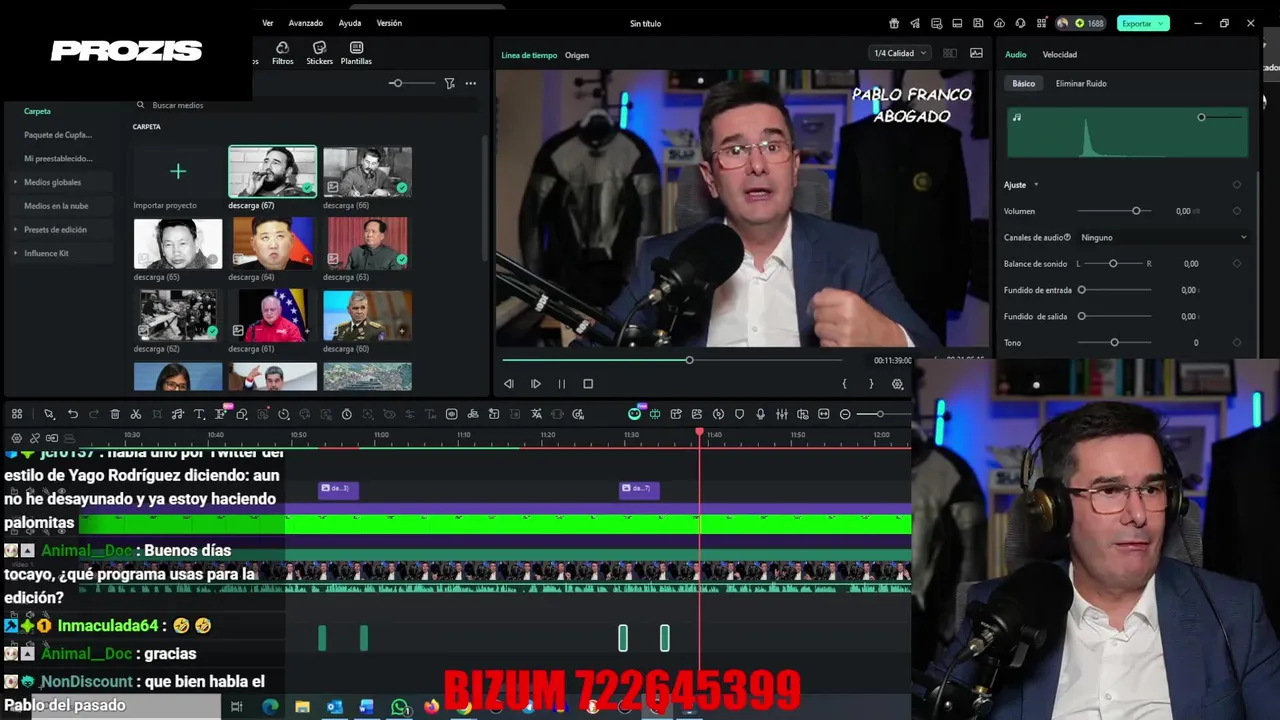Image resolution: width=1280 pixels, height=720 pixels.
Task: Toggle the timeline link chain icon
Action: [34, 438]
